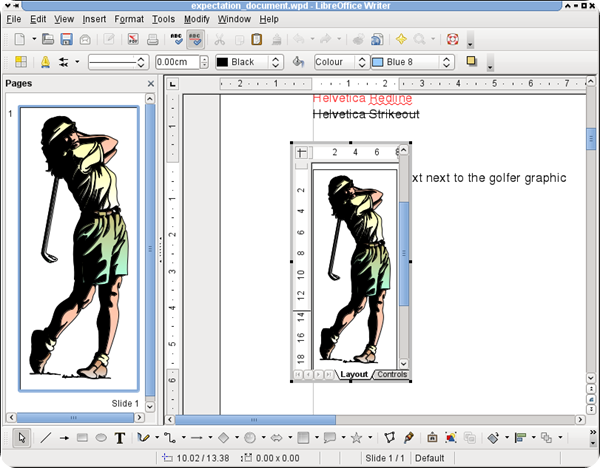Open the Colour fill type dropdown

tap(341, 62)
